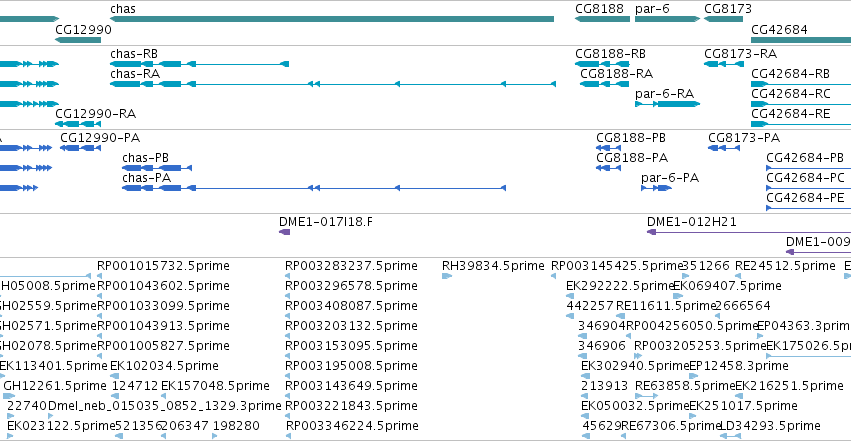The width and height of the screenshot is (851, 441).
Task: Select the par-6-PA protein feature
Action: point(657,188)
